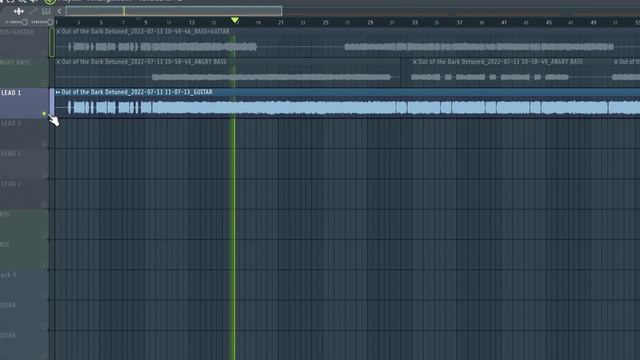The width and height of the screenshot is (640, 360).
Task: Toggle mute dot on ANGRY BASS track
Action: click(44, 83)
